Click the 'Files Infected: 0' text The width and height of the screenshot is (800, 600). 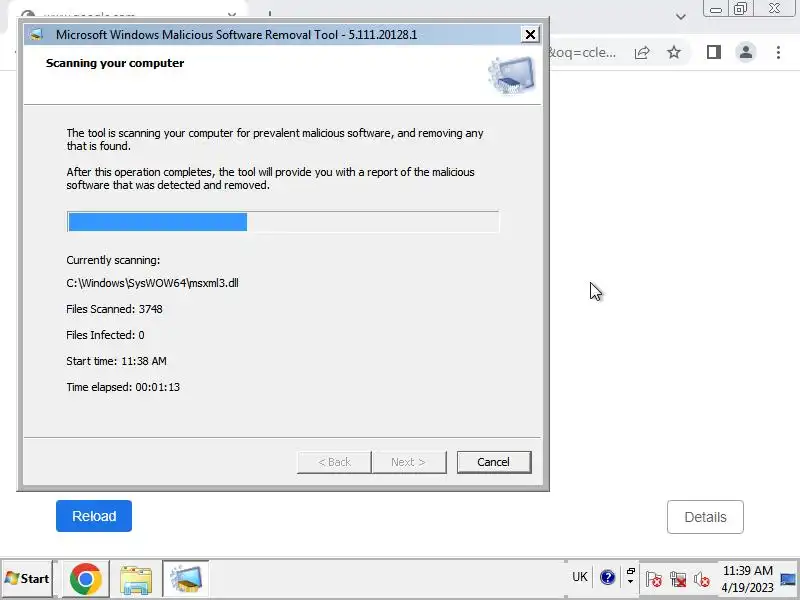pos(105,335)
